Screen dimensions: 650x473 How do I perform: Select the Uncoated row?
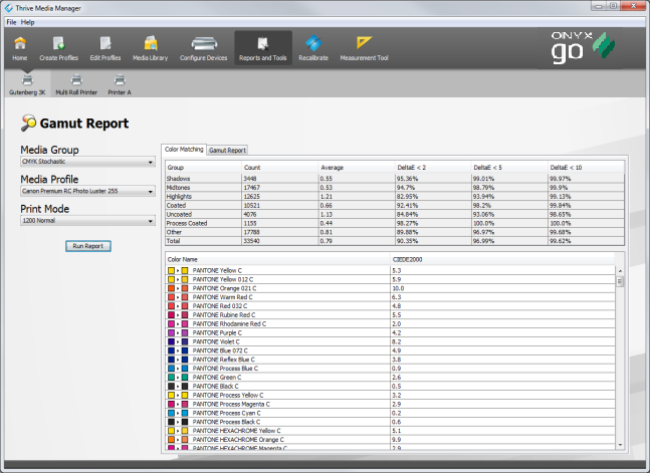pyautogui.click(x=395, y=214)
